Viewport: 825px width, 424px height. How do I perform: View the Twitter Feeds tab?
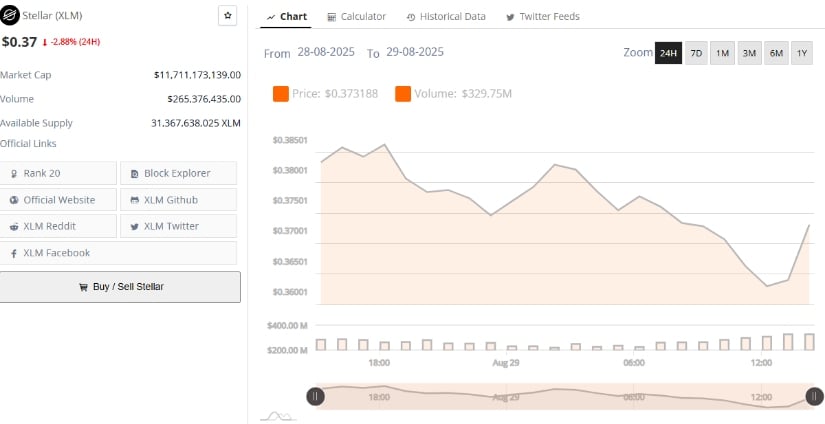pos(542,17)
